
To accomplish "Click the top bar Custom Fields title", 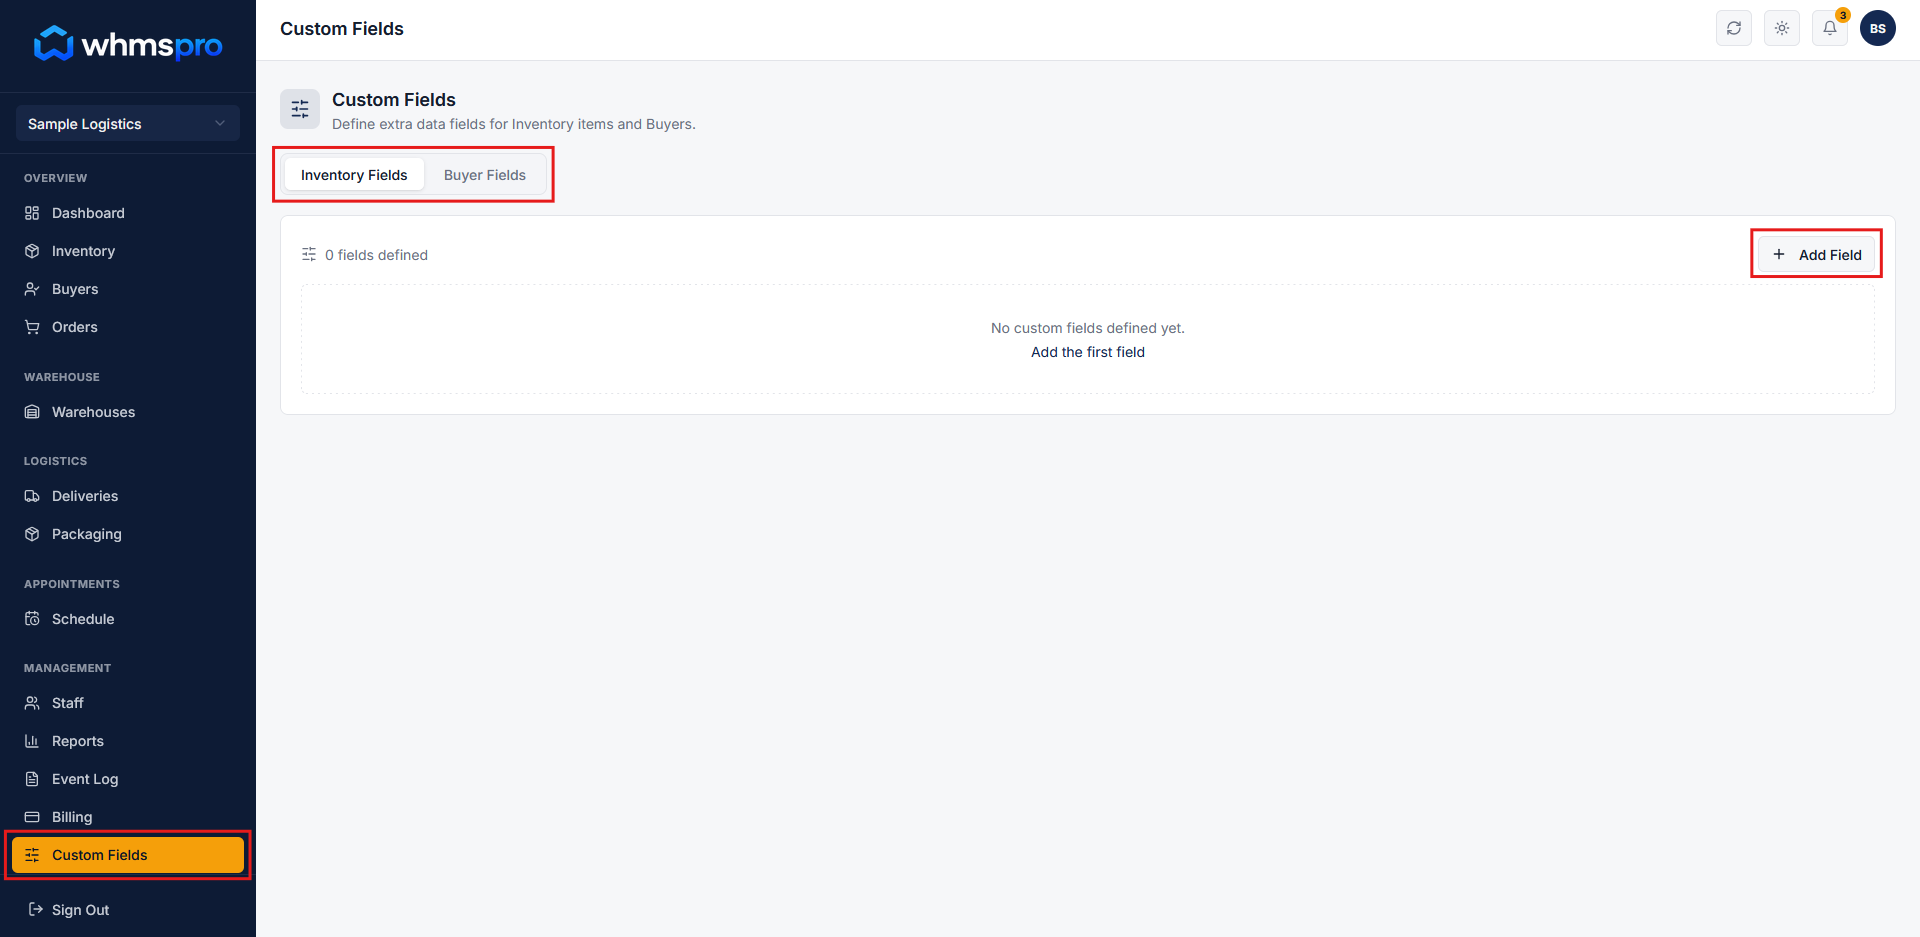I will pos(342,29).
